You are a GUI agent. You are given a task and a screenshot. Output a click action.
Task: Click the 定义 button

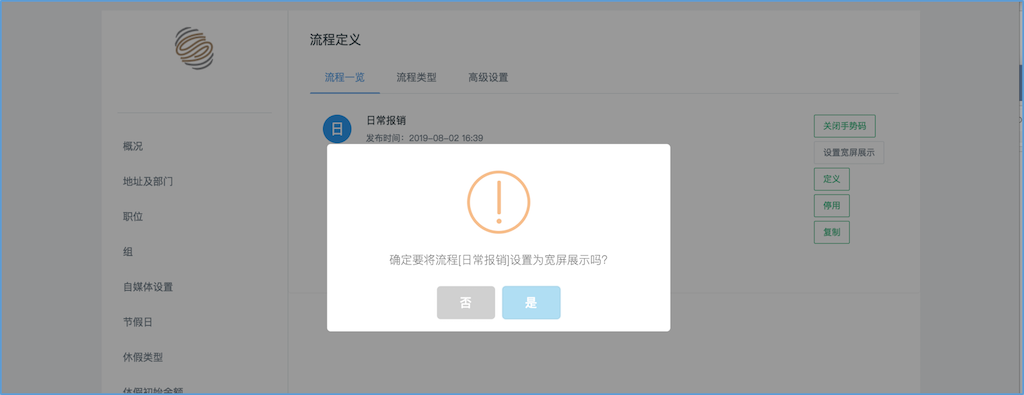pyautogui.click(x=831, y=179)
